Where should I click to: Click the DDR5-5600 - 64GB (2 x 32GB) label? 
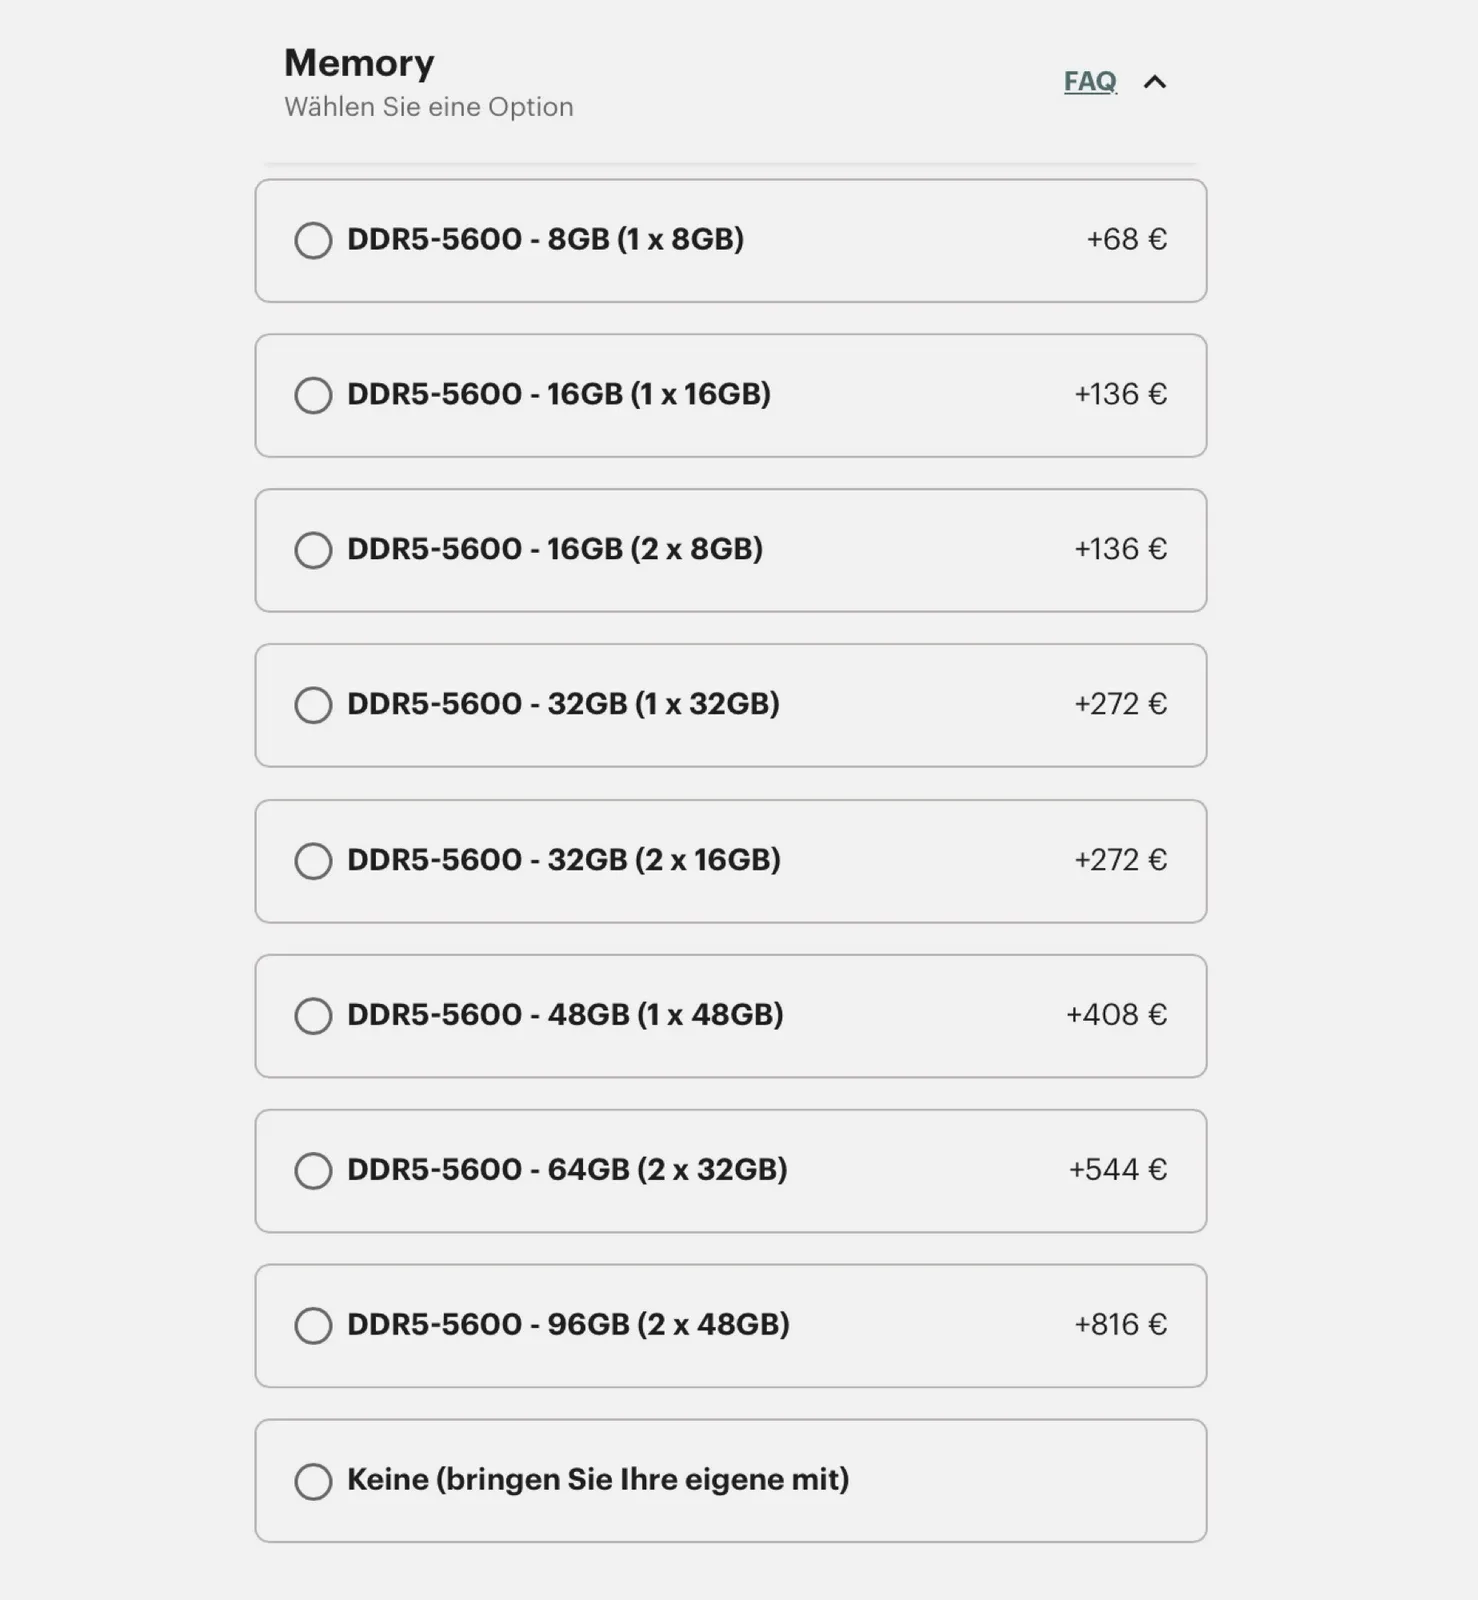[567, 1169]
